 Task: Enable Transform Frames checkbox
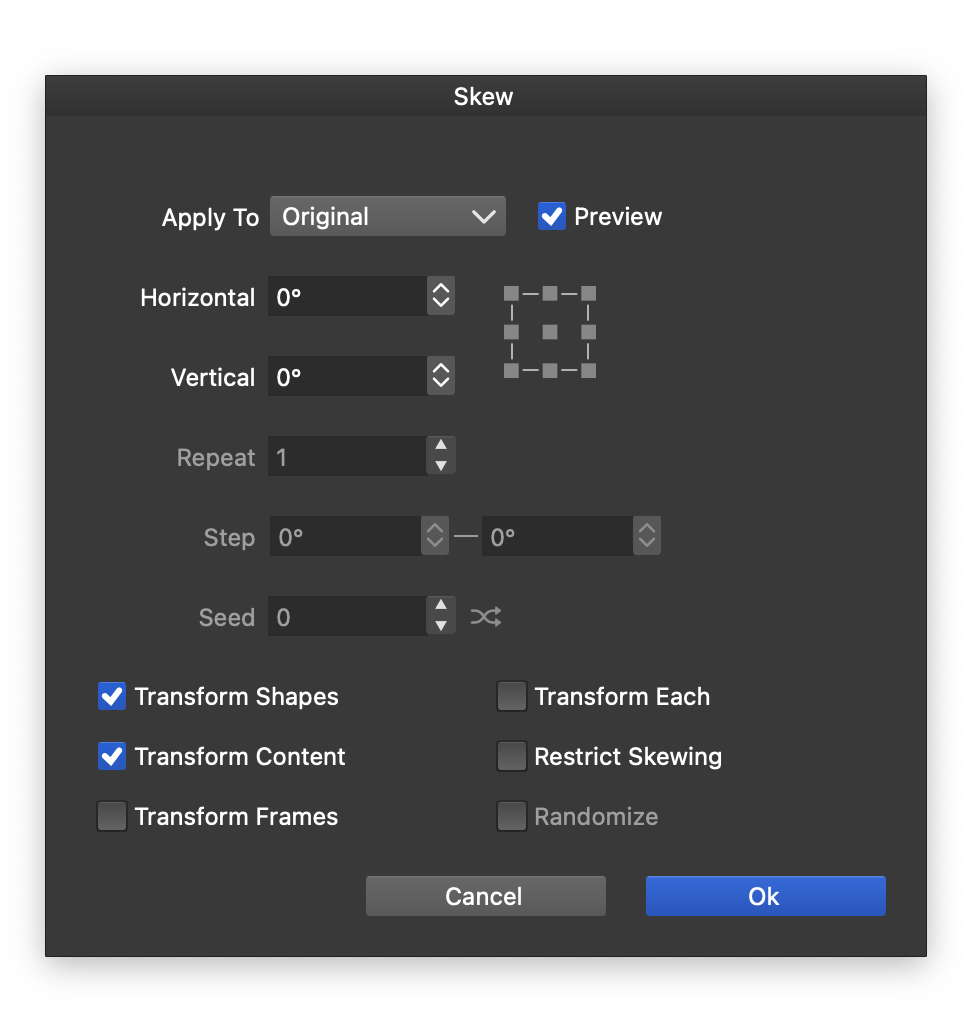pyautogui.click(x=112, y=817)
